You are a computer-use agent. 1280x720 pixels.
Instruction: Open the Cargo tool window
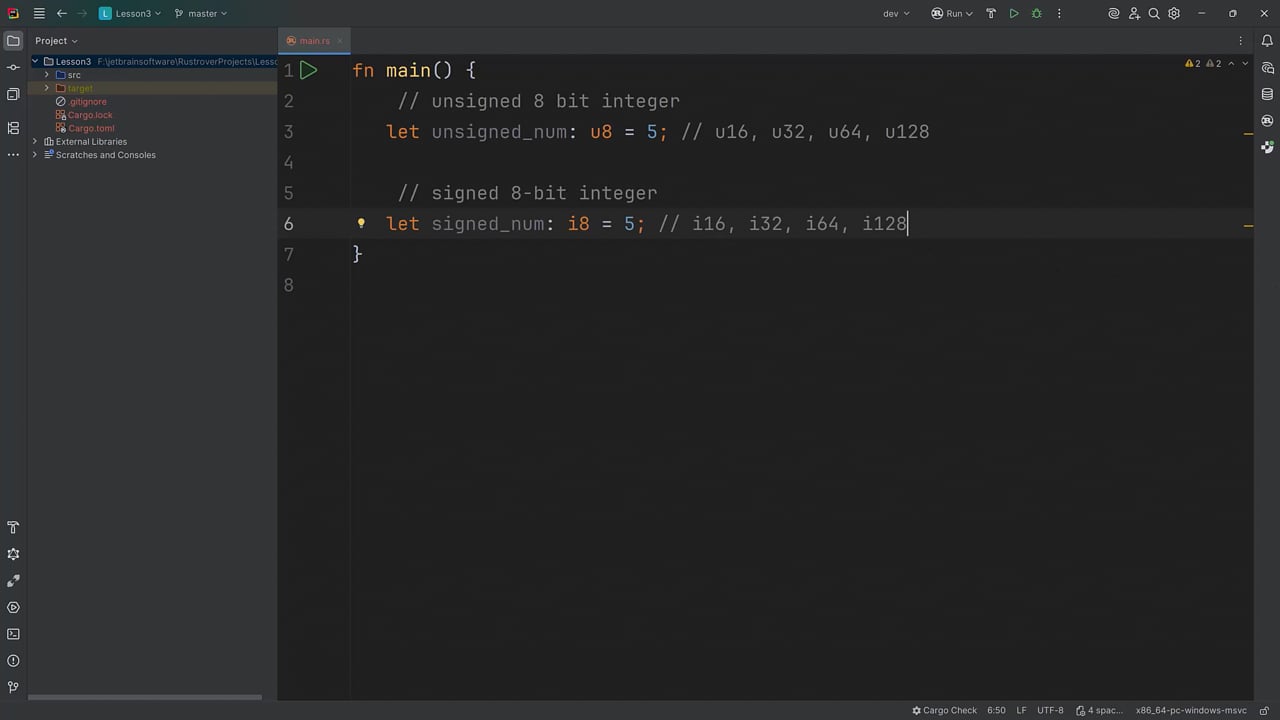pos(1267,120)
